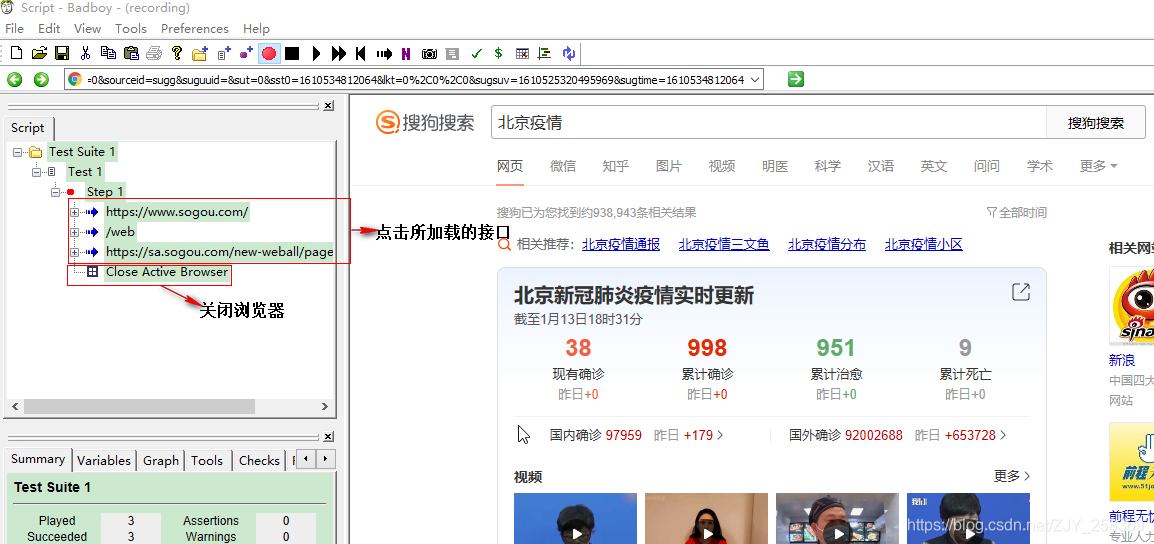Click the 北京疫情三文鱼 related link

click(724, 244)
